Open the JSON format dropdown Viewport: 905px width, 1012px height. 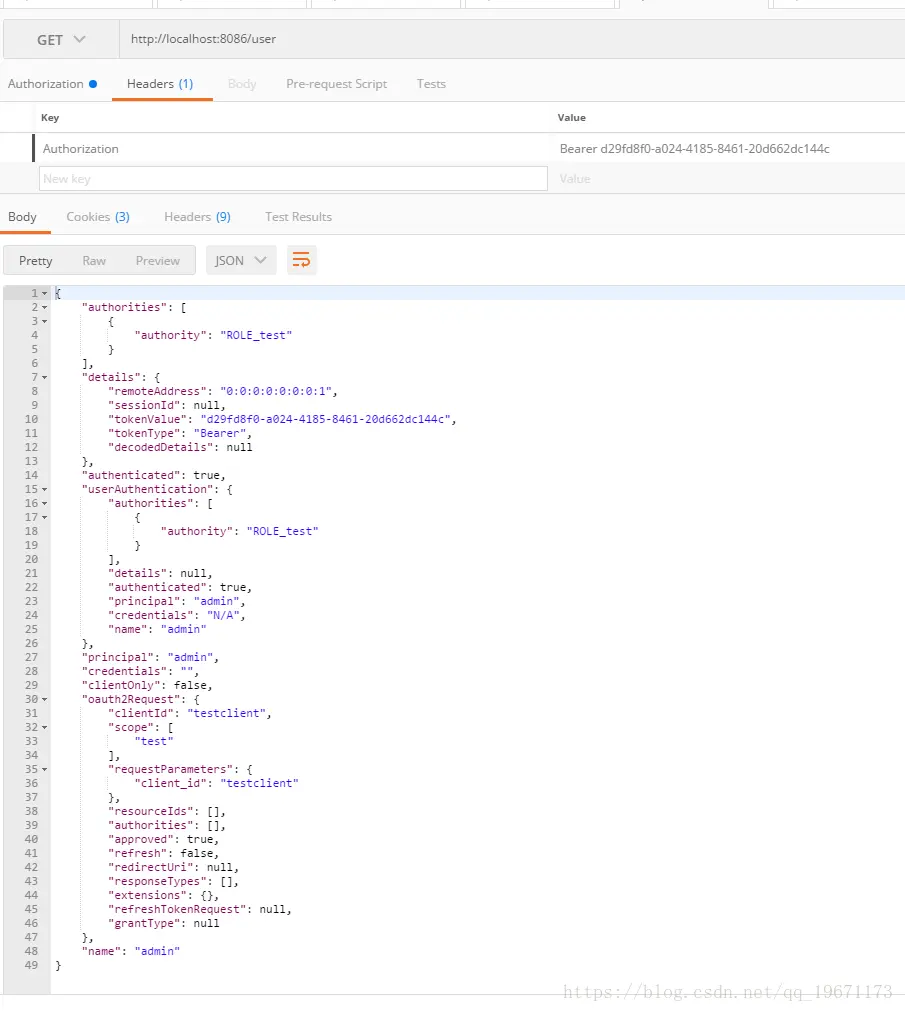click(x=241, y=261)
